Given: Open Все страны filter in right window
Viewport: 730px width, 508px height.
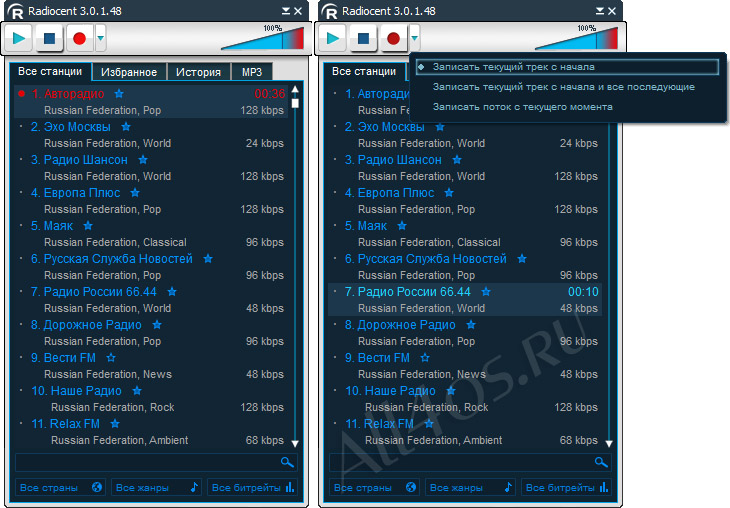Looking at the screenshot, I should pos(374,488).
